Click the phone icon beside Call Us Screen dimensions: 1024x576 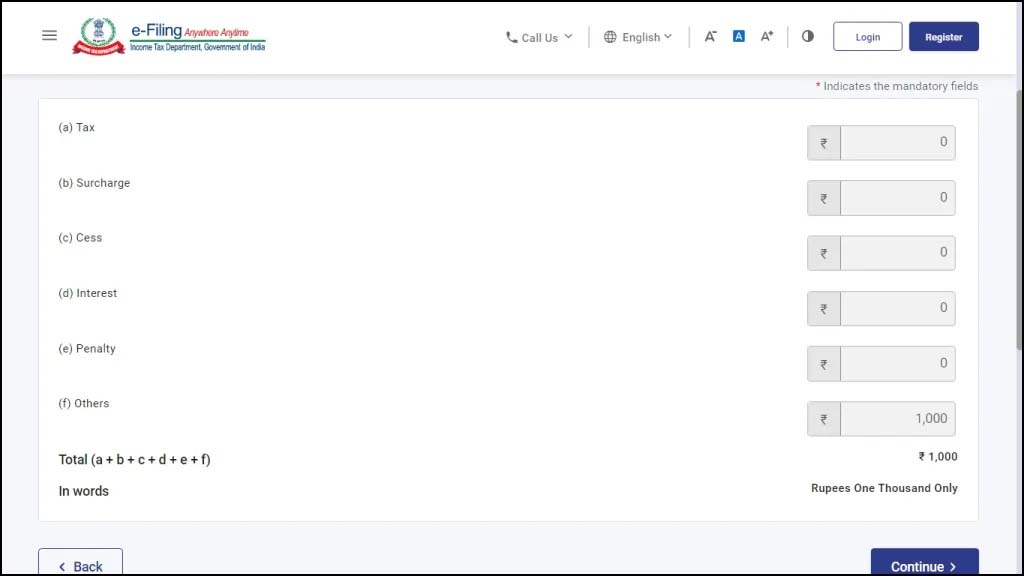point(511,38)
